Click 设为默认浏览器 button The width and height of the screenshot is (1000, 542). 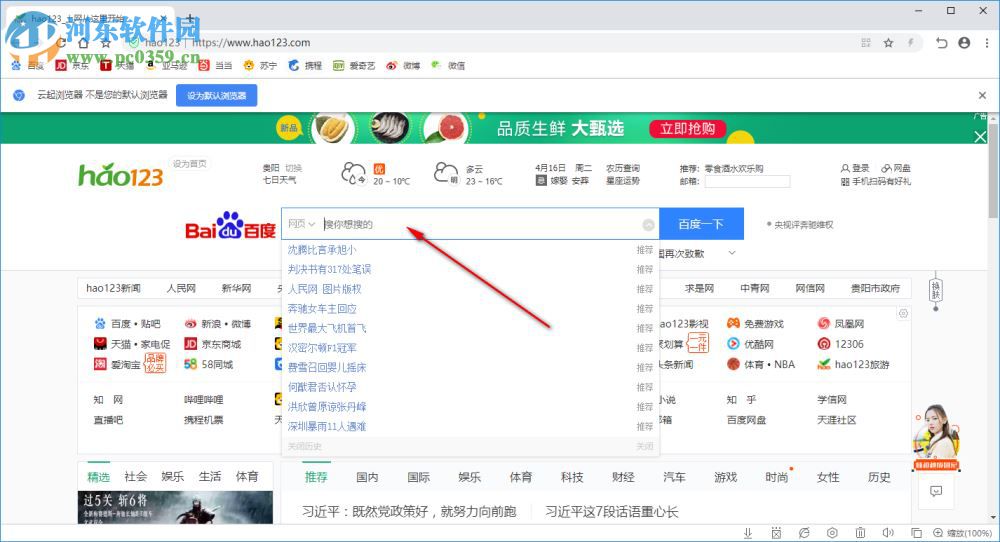pyautogui.click(x=217, y=96)
